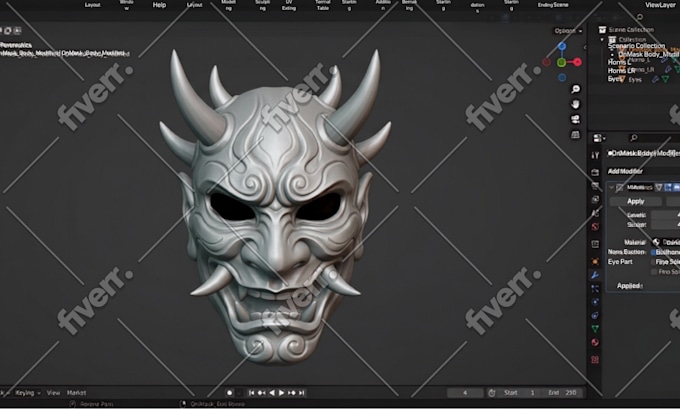The width and height of the screenshot is (680, 409).
Task: Click the modifier Levels value field
Action: (666, 215)
